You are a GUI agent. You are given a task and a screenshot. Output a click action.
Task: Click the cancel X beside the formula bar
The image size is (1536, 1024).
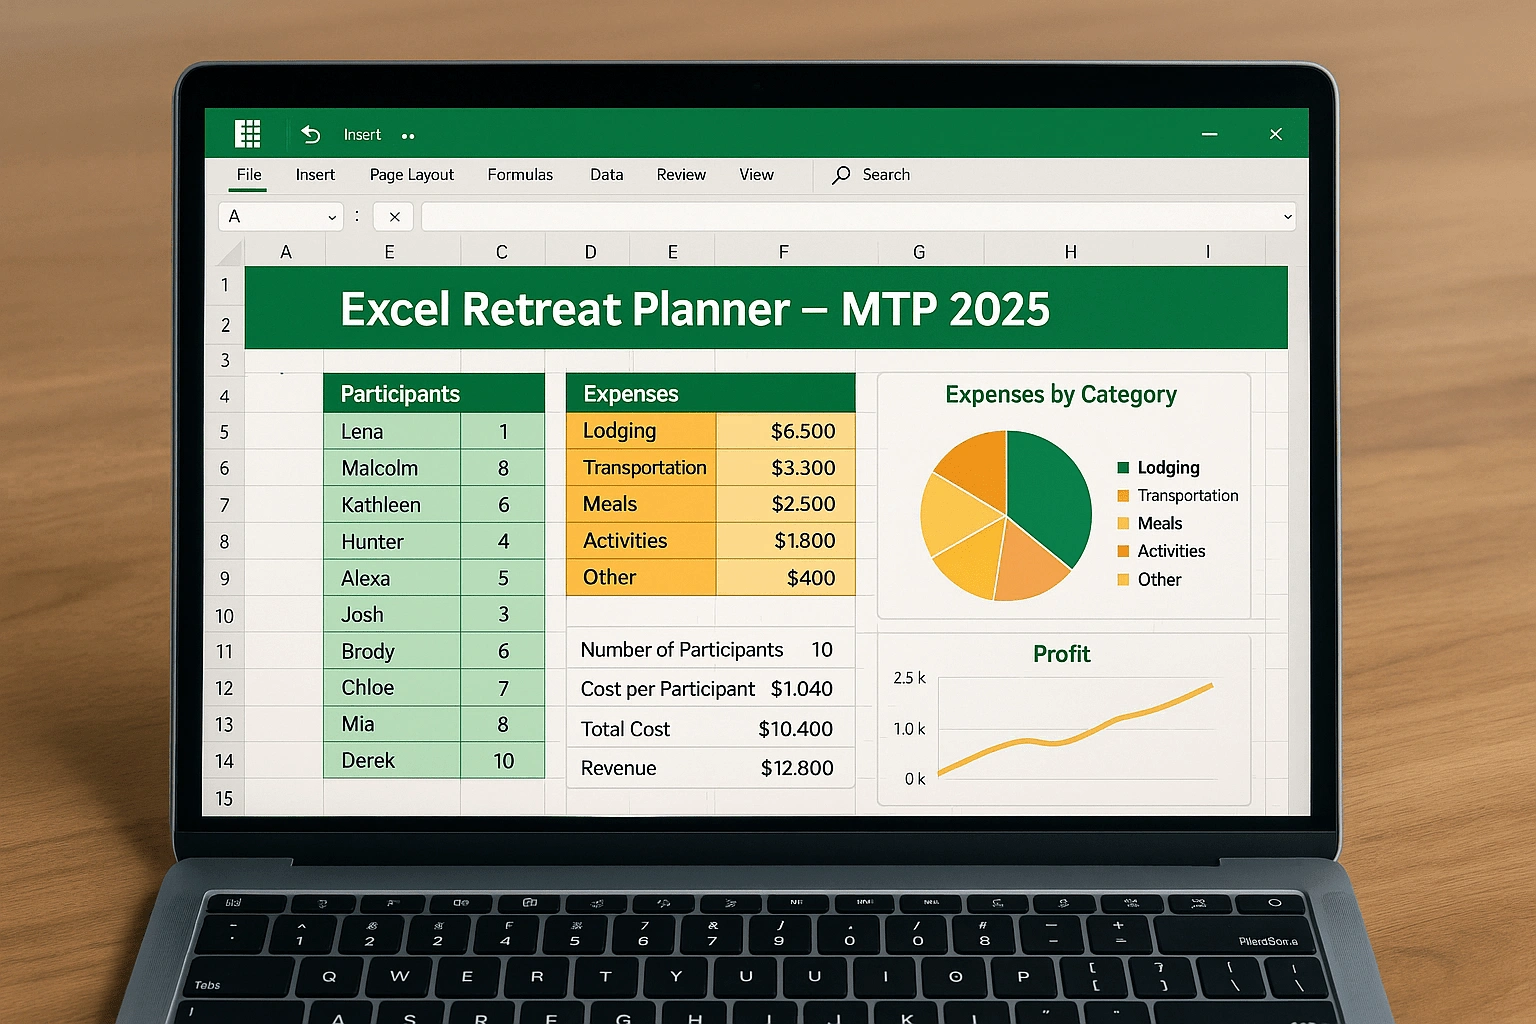click(394, 217)
